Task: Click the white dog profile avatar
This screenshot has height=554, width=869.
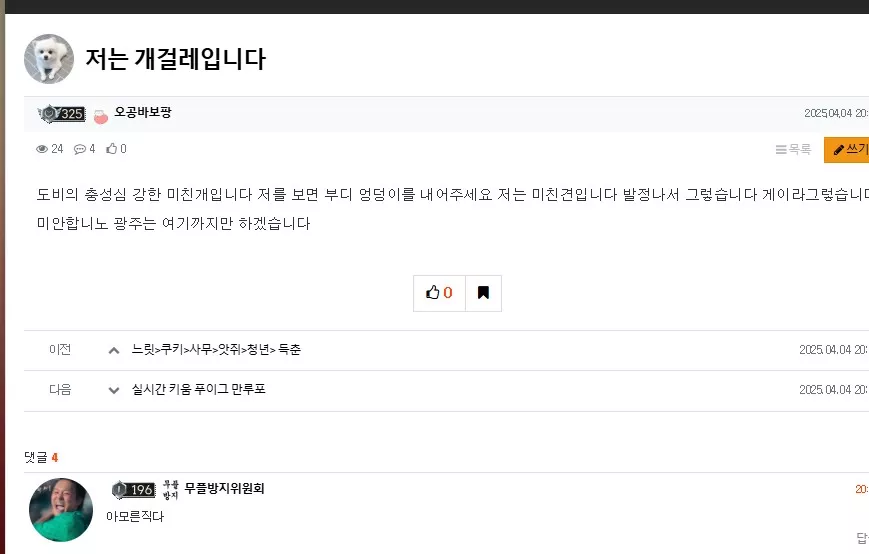Action: tap(49, 59)
